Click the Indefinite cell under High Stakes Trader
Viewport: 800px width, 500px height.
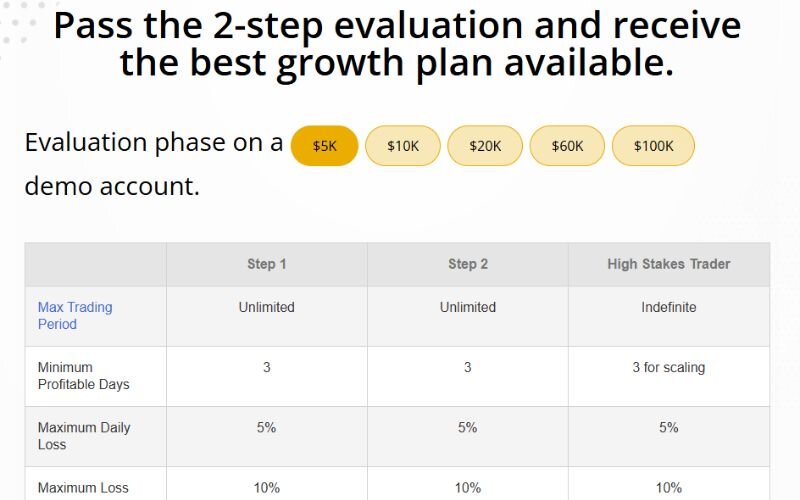pyautogui.click(x=669, y=307)
